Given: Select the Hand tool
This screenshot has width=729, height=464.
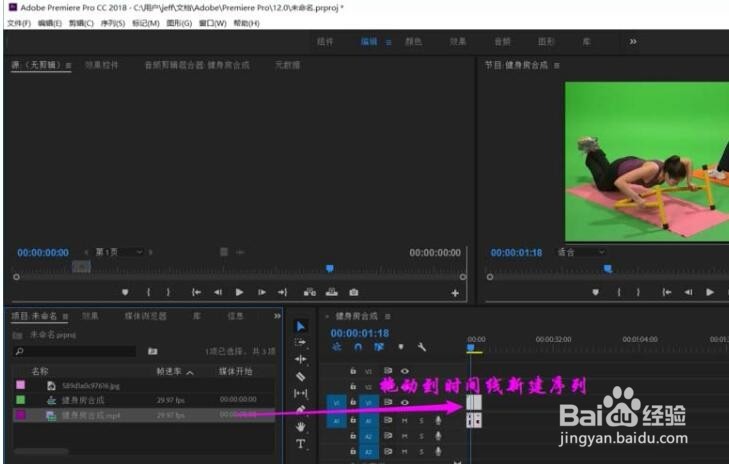Looking at the screenshot, I should coord(301,426).
